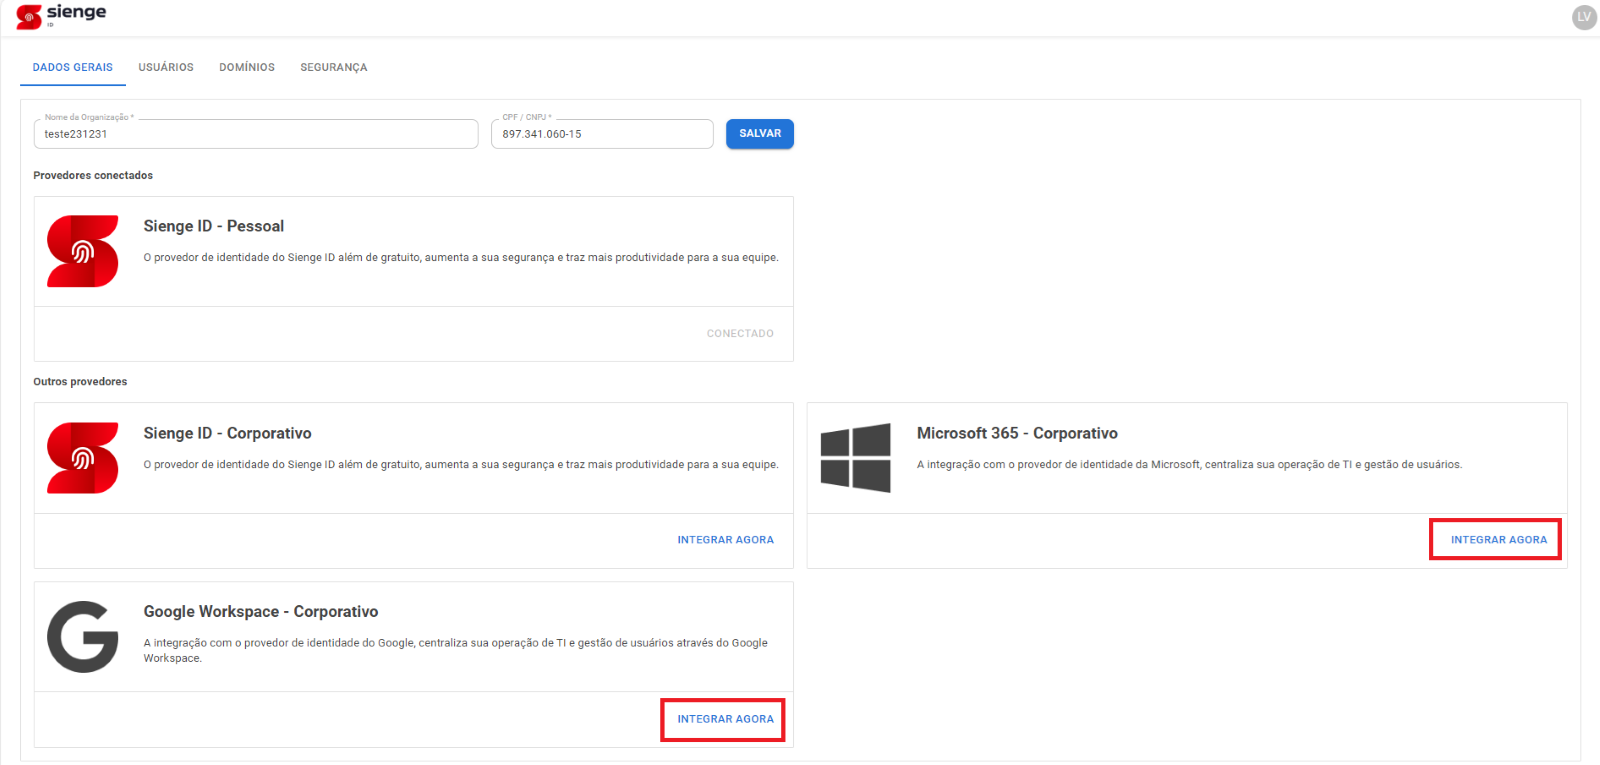Select the Microsoft 365 - Corporativo title
This screenshot has height=765, width=1600.
(1017, 433)
